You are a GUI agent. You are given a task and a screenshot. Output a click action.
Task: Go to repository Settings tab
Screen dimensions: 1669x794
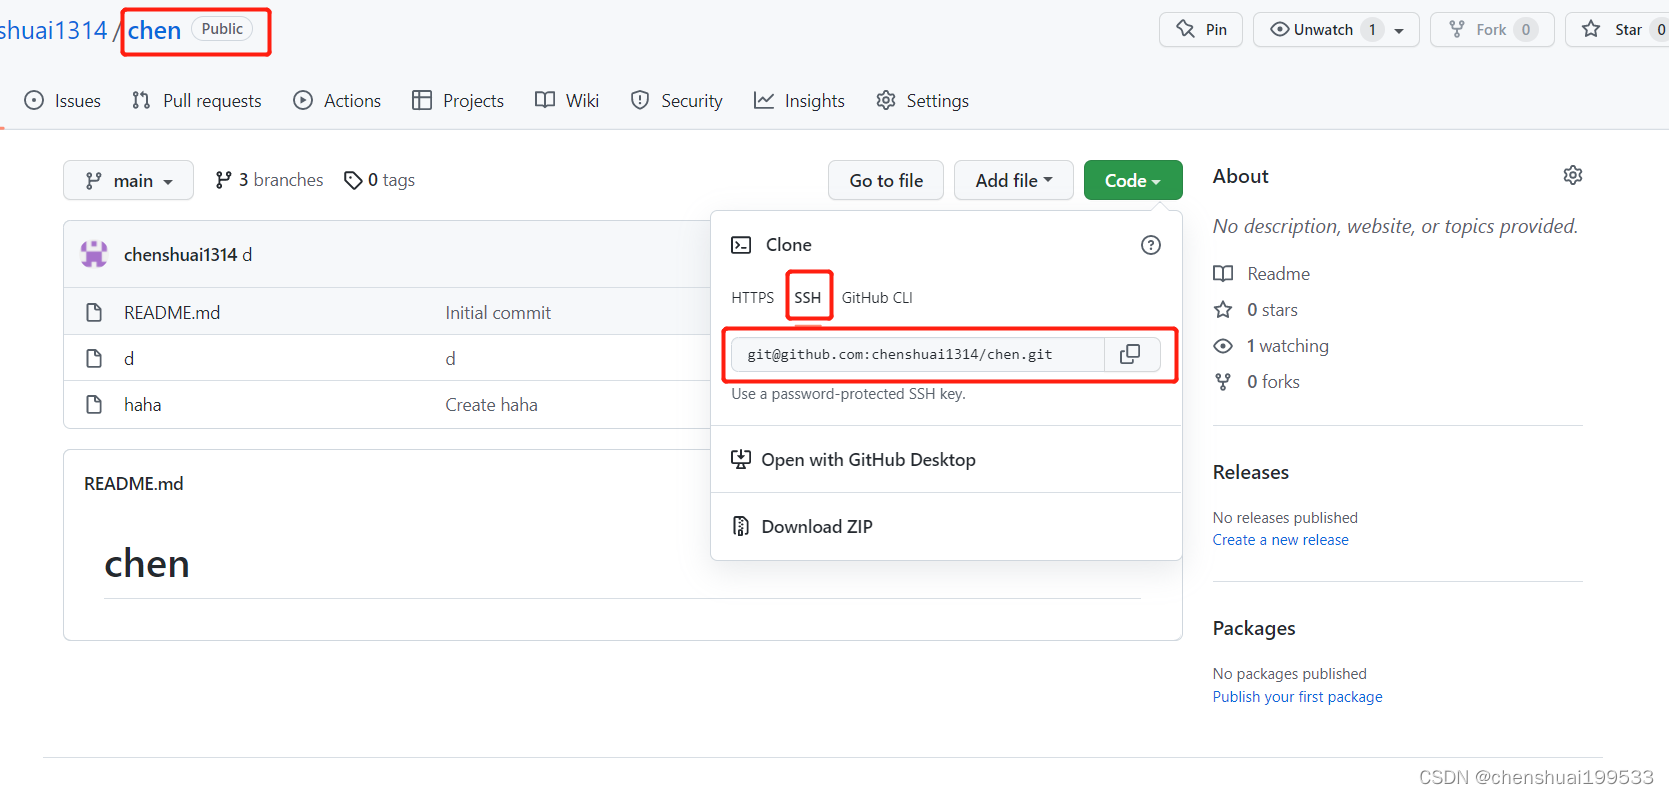click(922, 101)
